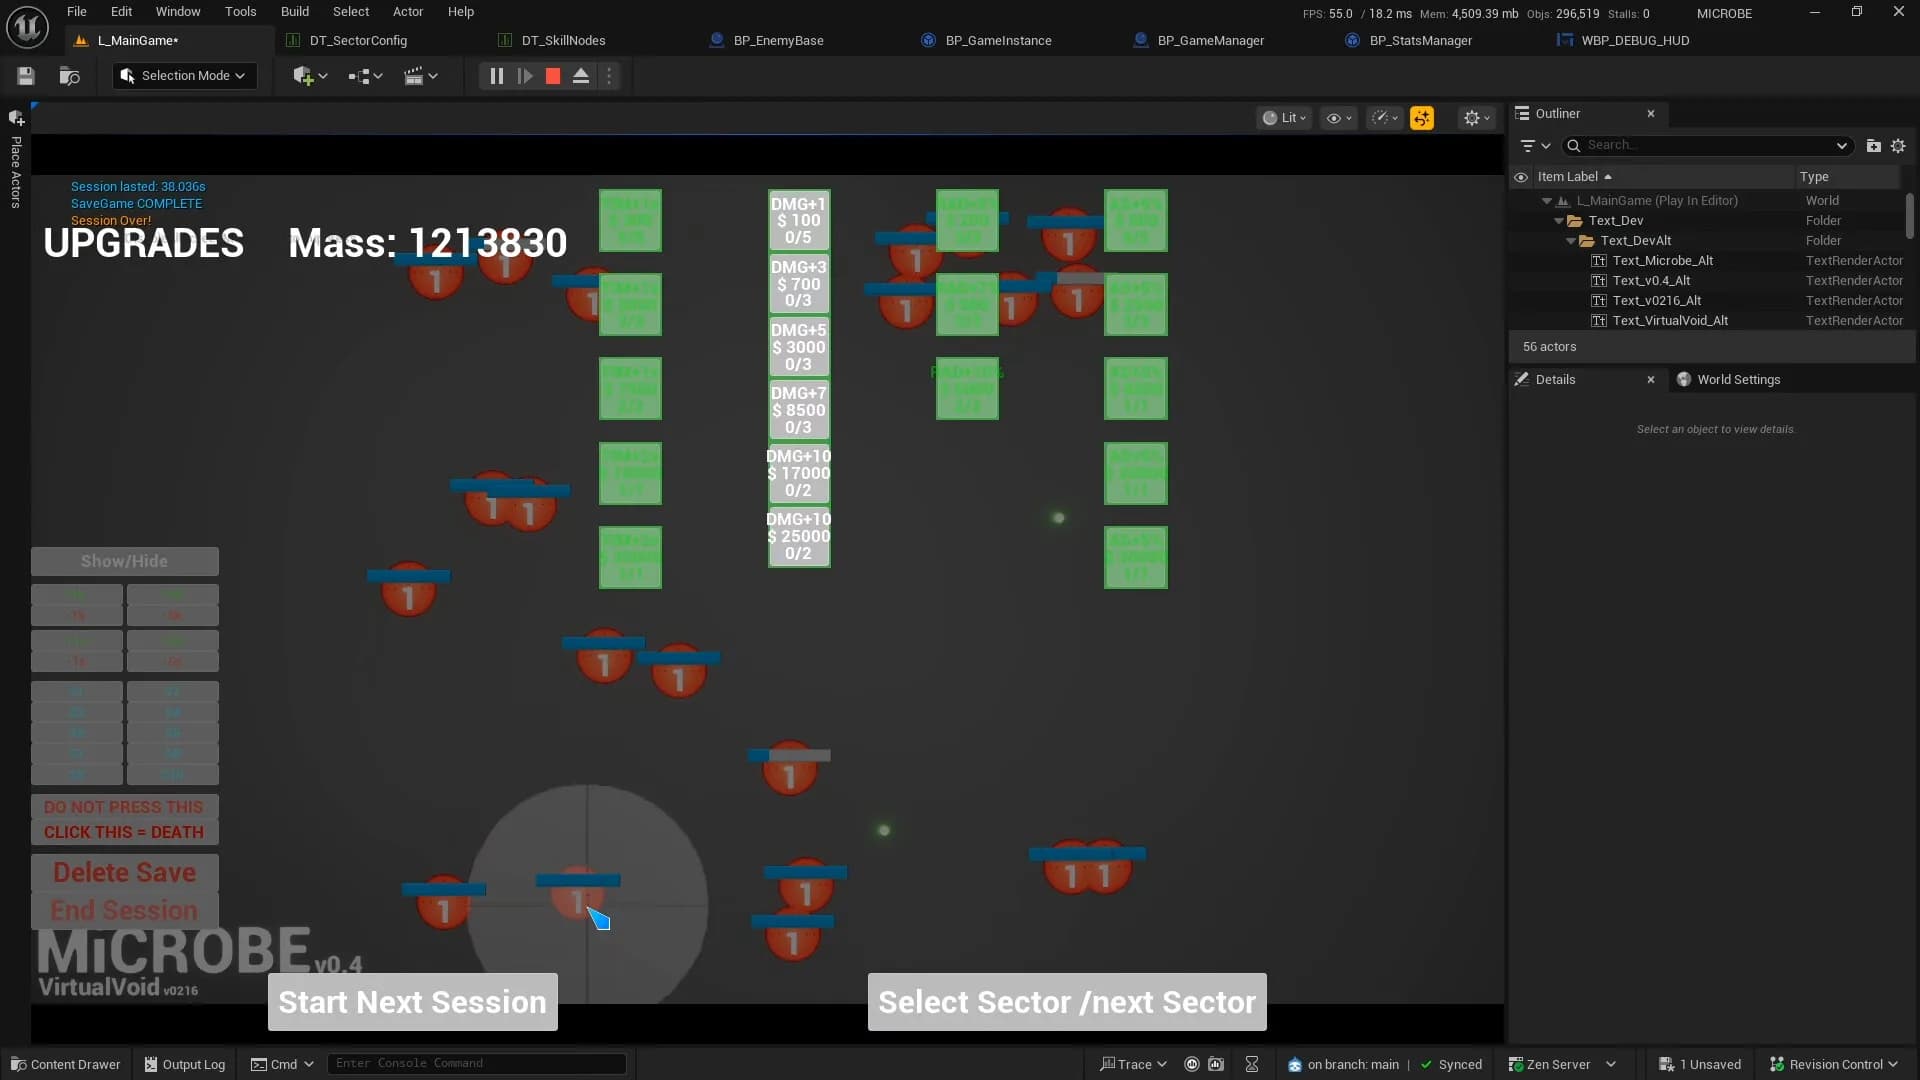Click the Place Actors panel icon in the sidebar
The height and width of the screenshot is (1080, 1920).
(16, 118)
